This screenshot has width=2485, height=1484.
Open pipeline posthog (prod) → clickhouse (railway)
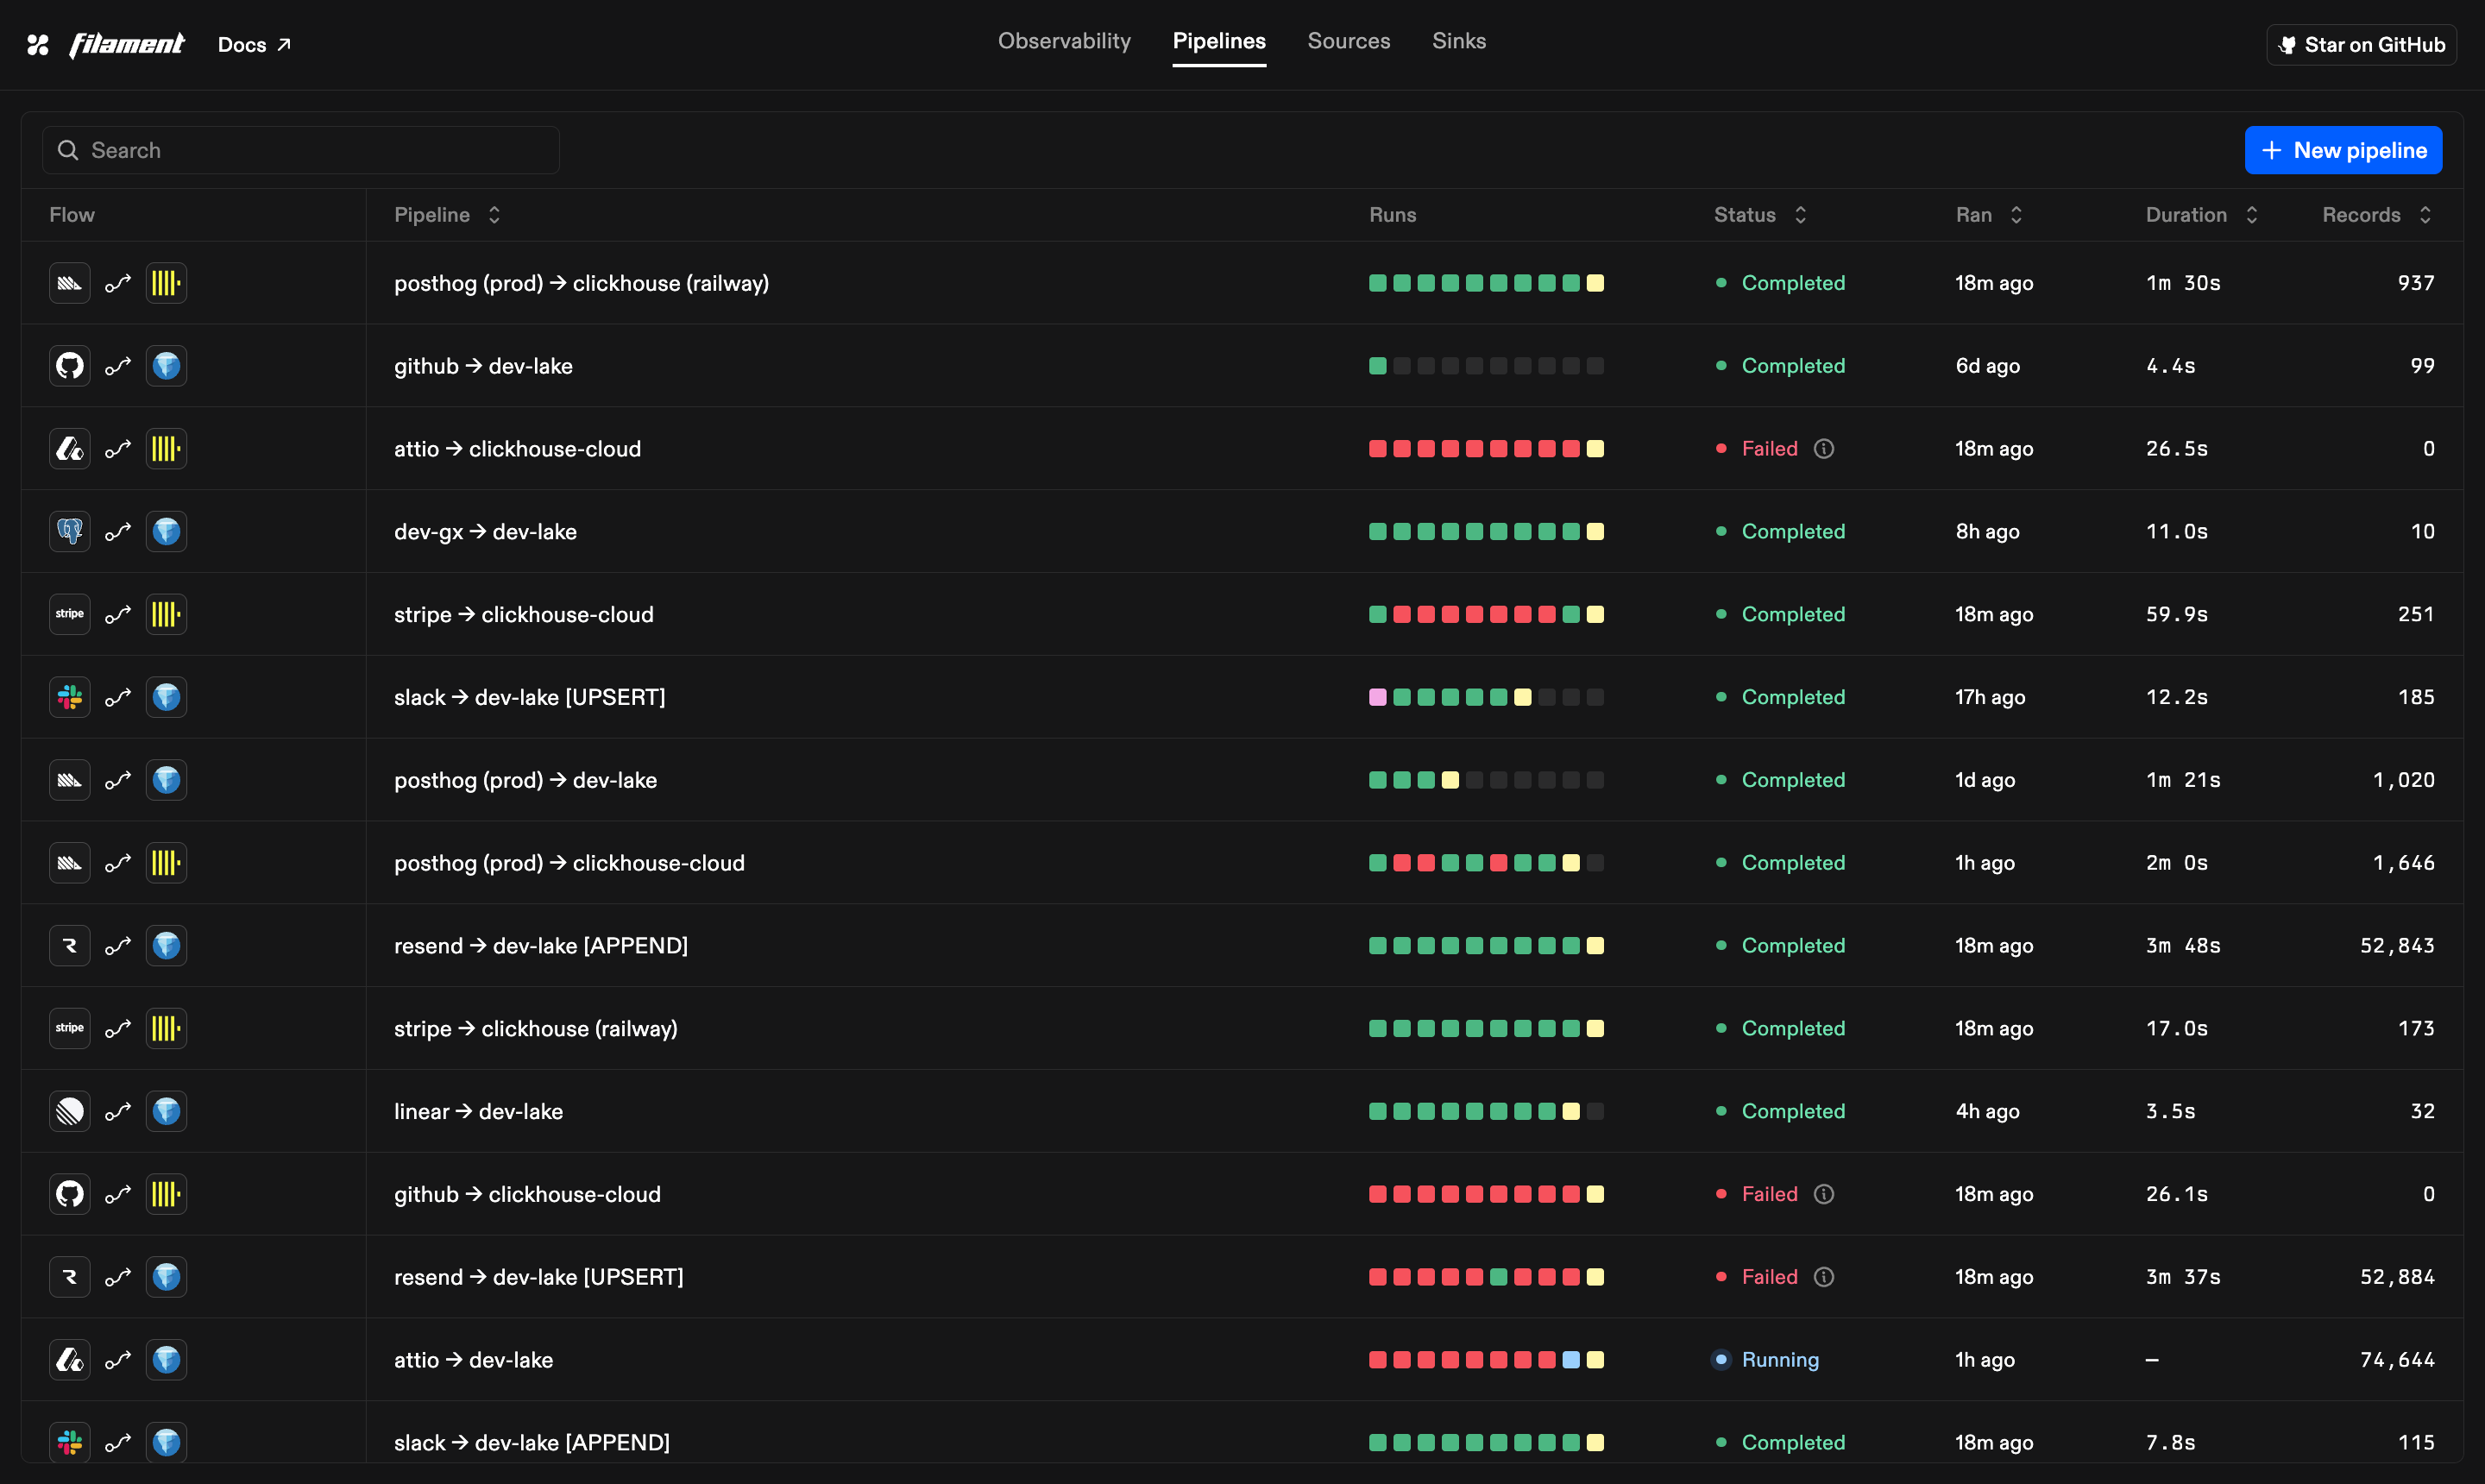[581, 283]
